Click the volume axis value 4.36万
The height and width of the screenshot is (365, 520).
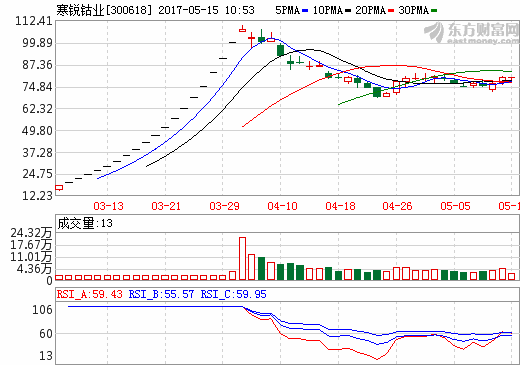tap(35, 269)
